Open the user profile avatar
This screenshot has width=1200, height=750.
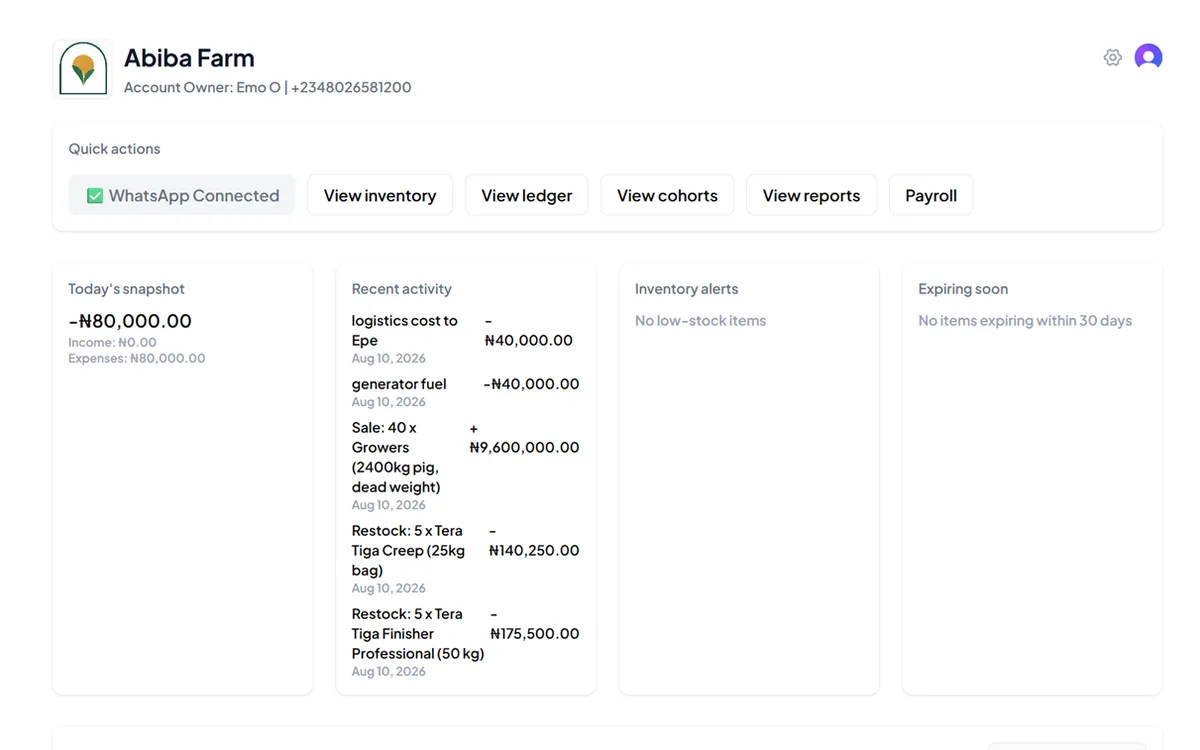pyautogui.click(x=1148, y=57)
